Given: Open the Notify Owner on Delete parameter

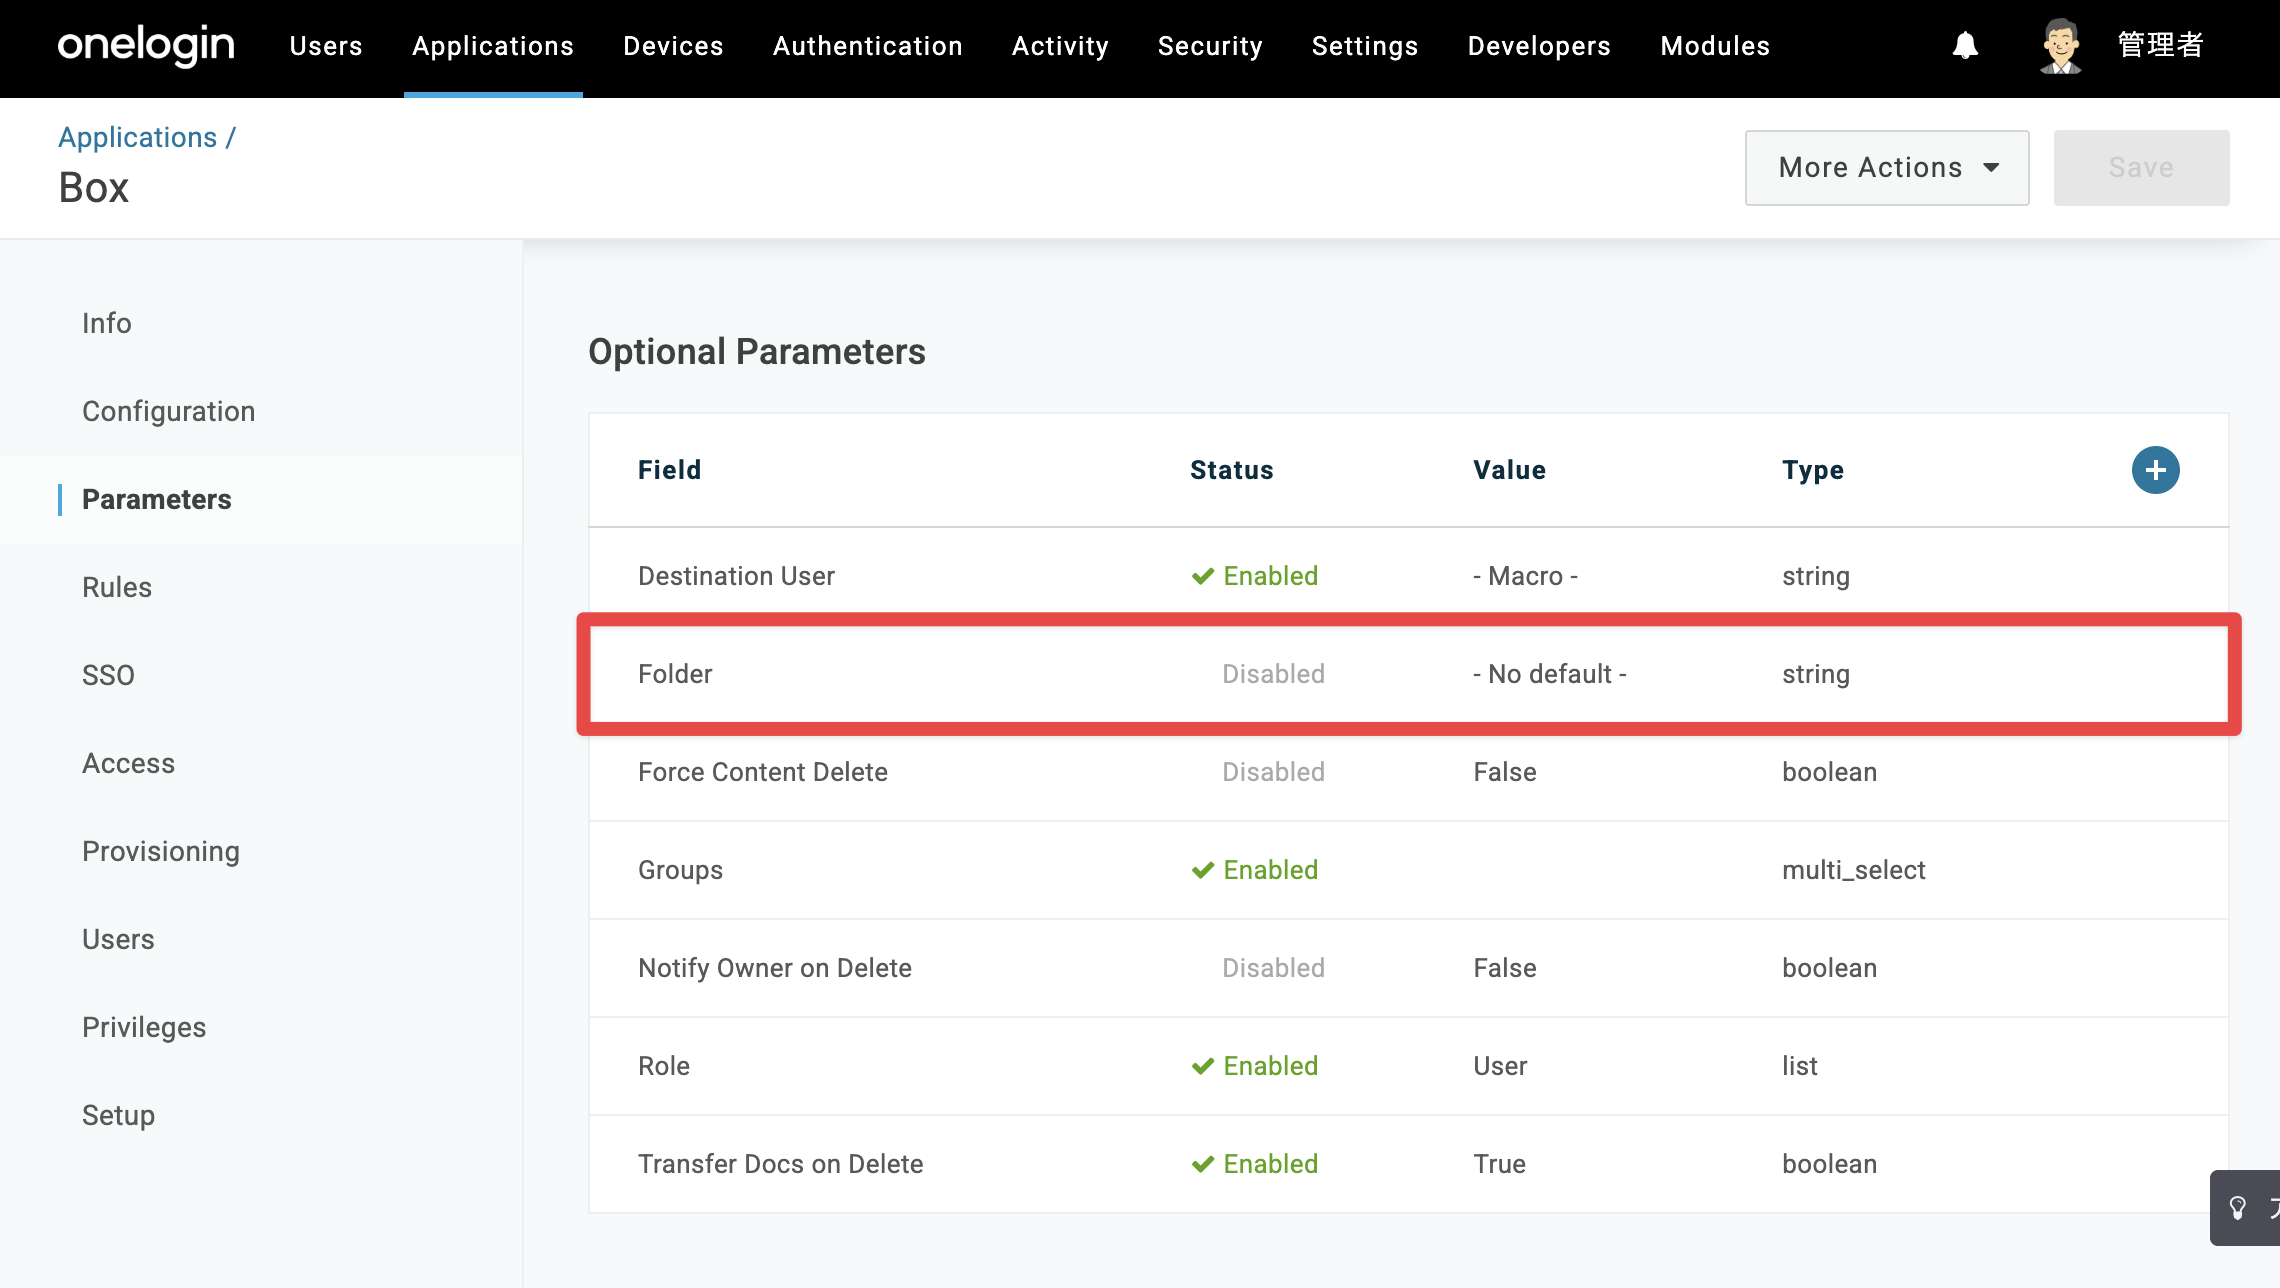Looking at the screenshot, I should [x=1408, y=968].
